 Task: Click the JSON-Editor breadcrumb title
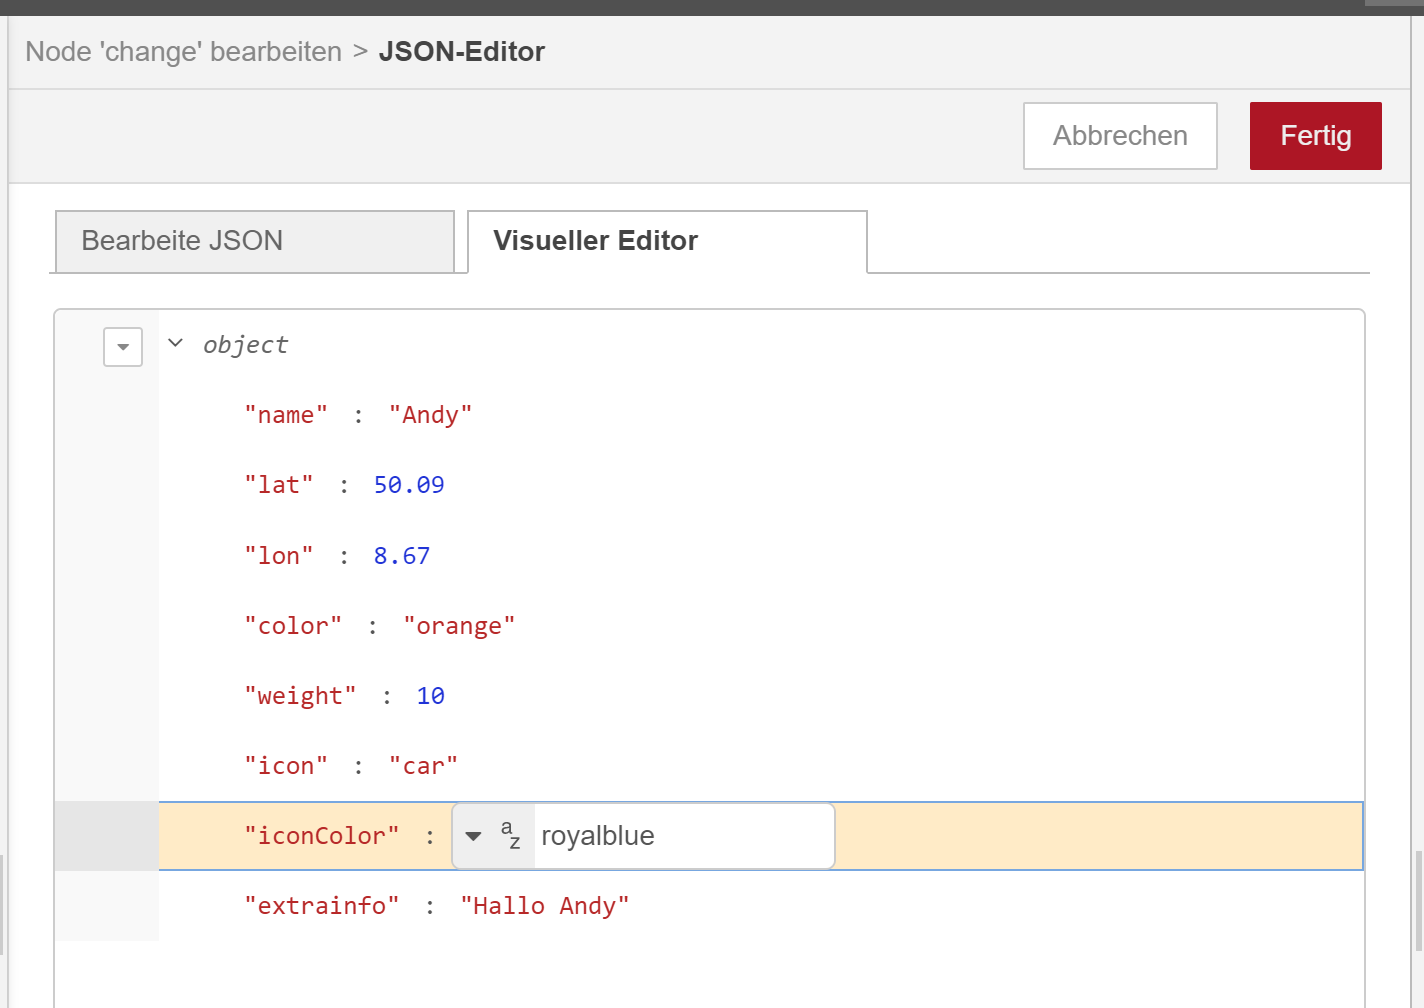click(x=462, y=52)
